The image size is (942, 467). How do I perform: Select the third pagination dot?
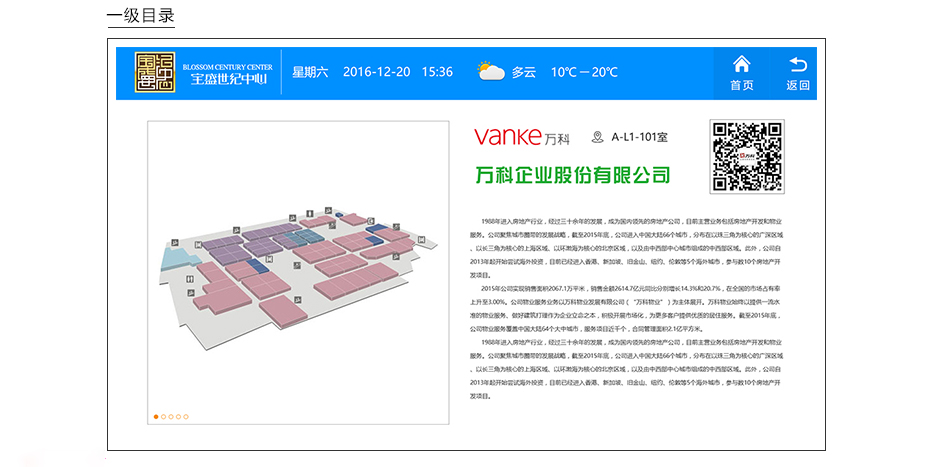[x=170, y=416]
